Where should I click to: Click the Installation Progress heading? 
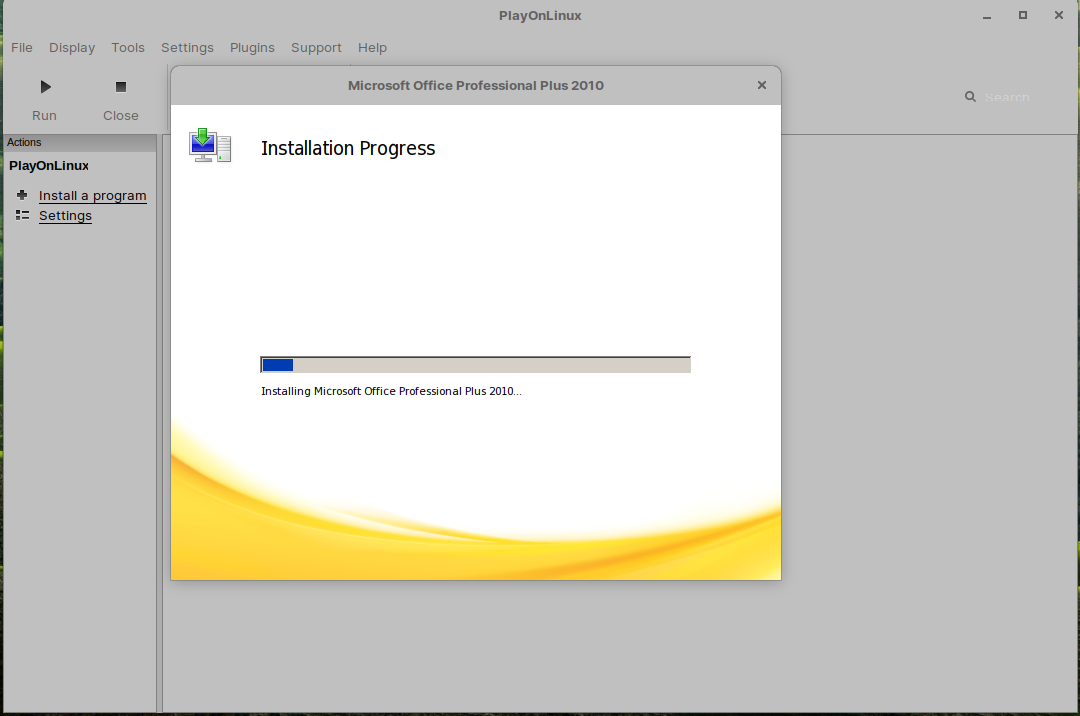(348, 148)
